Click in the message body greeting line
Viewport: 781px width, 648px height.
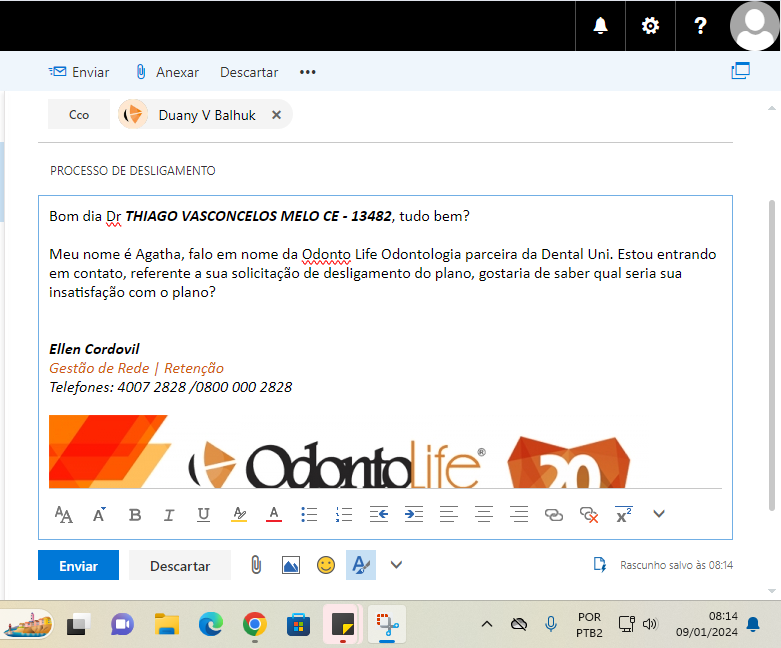tap(259, 216)
